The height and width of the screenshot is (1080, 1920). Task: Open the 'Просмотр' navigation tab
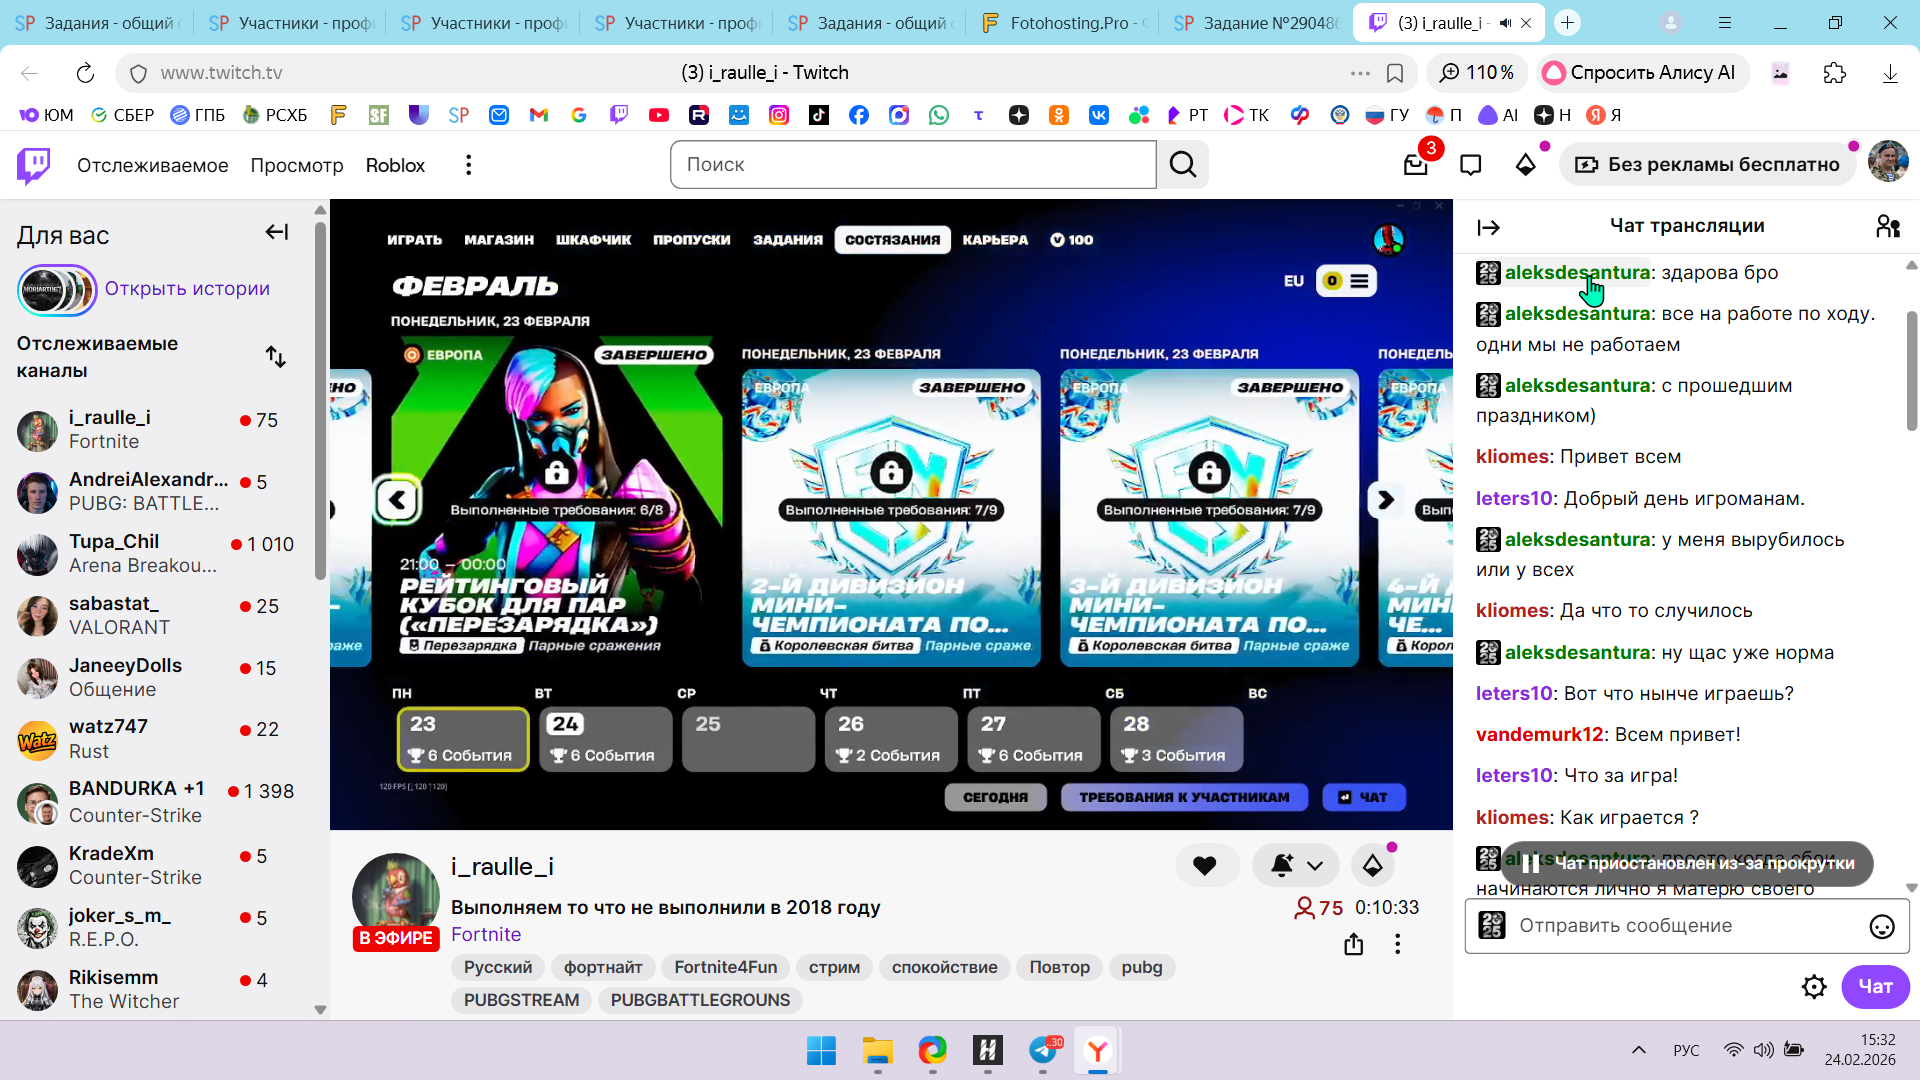coord(296,165)
